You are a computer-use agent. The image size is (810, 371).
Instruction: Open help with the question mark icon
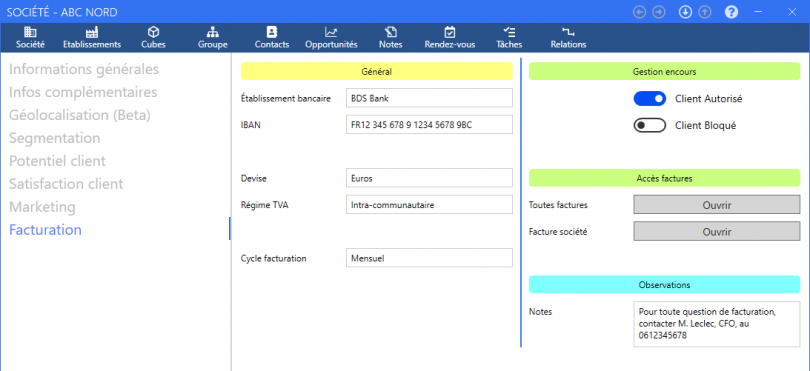731,12
